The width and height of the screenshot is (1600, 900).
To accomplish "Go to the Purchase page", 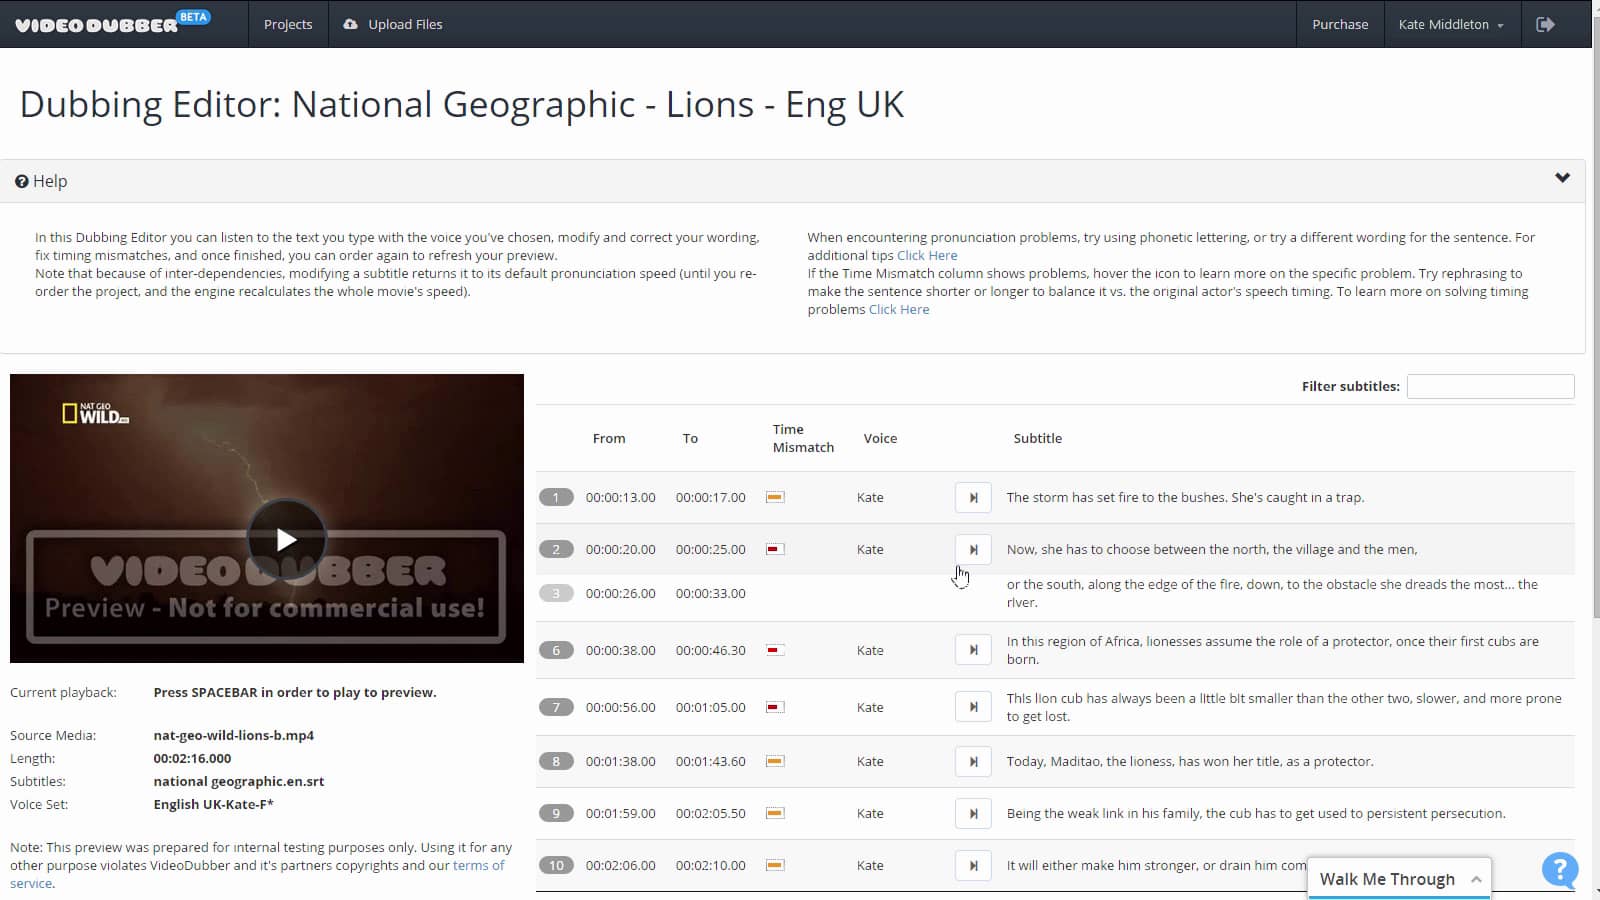I will tap(1340, 24).
